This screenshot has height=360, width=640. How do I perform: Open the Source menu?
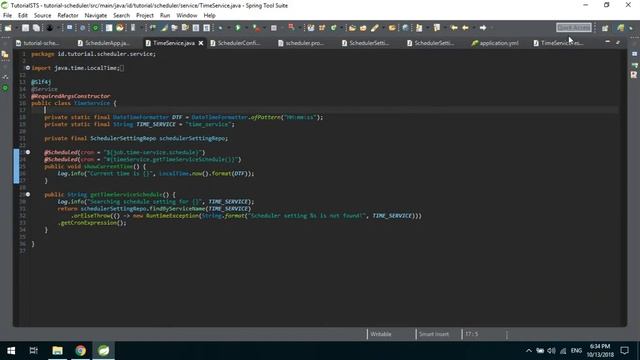pyautogui.click(x=42, y=16)
